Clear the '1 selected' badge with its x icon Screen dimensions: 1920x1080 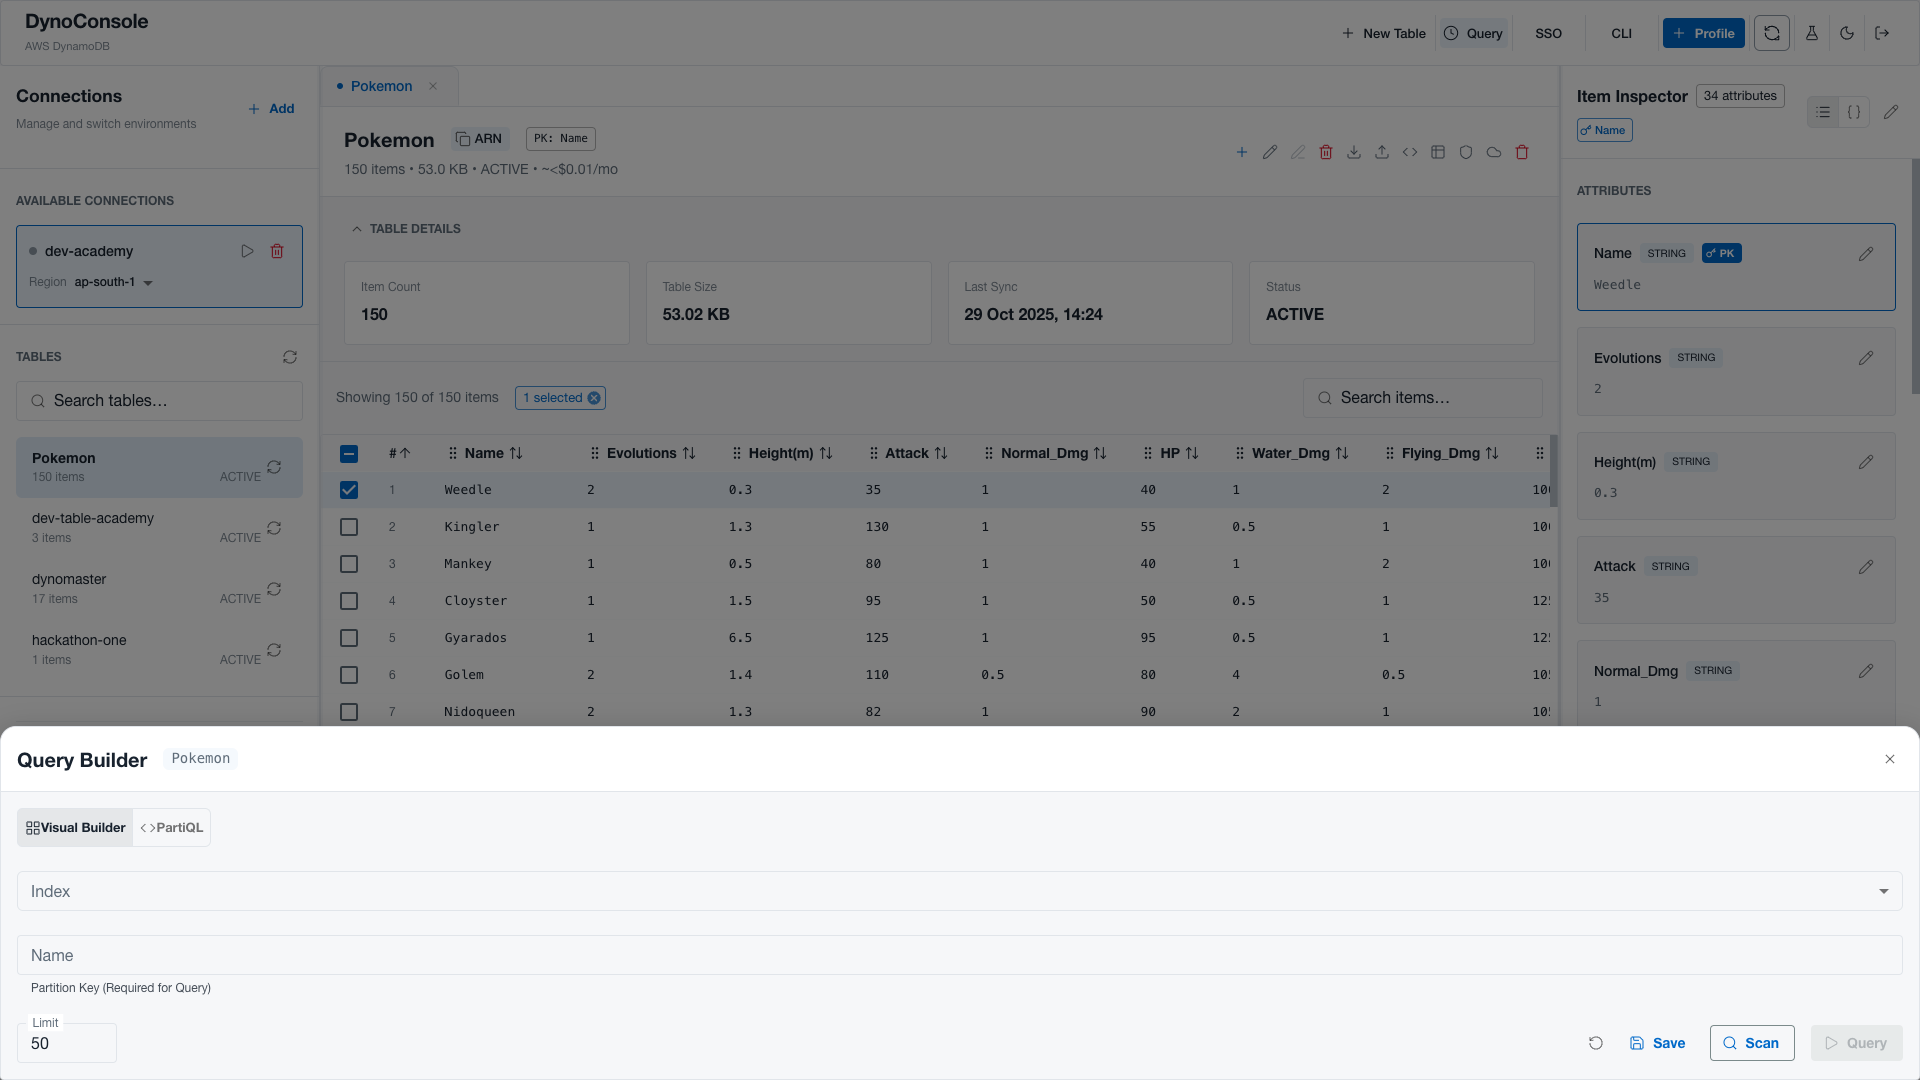[594, 398]
